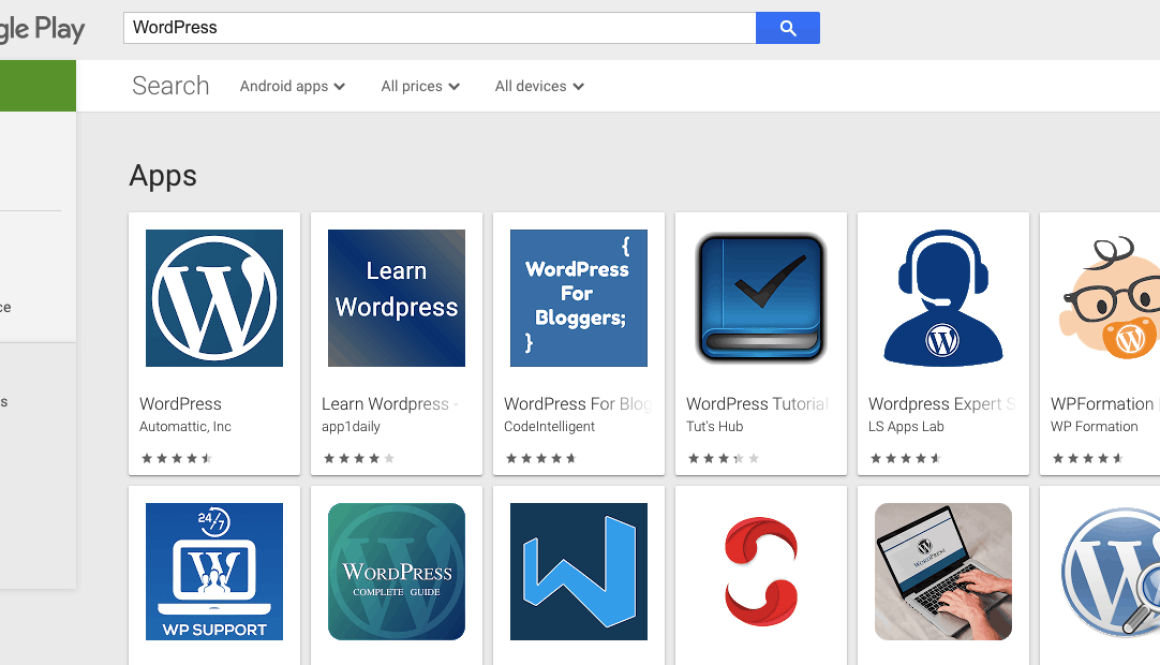
Task: Open the All devices filter dropdown
Action: [x=539, y=86]
